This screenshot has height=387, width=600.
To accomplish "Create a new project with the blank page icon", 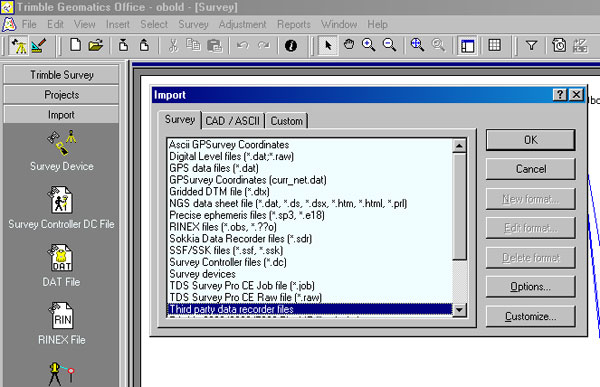I will (x=75, y=45).
